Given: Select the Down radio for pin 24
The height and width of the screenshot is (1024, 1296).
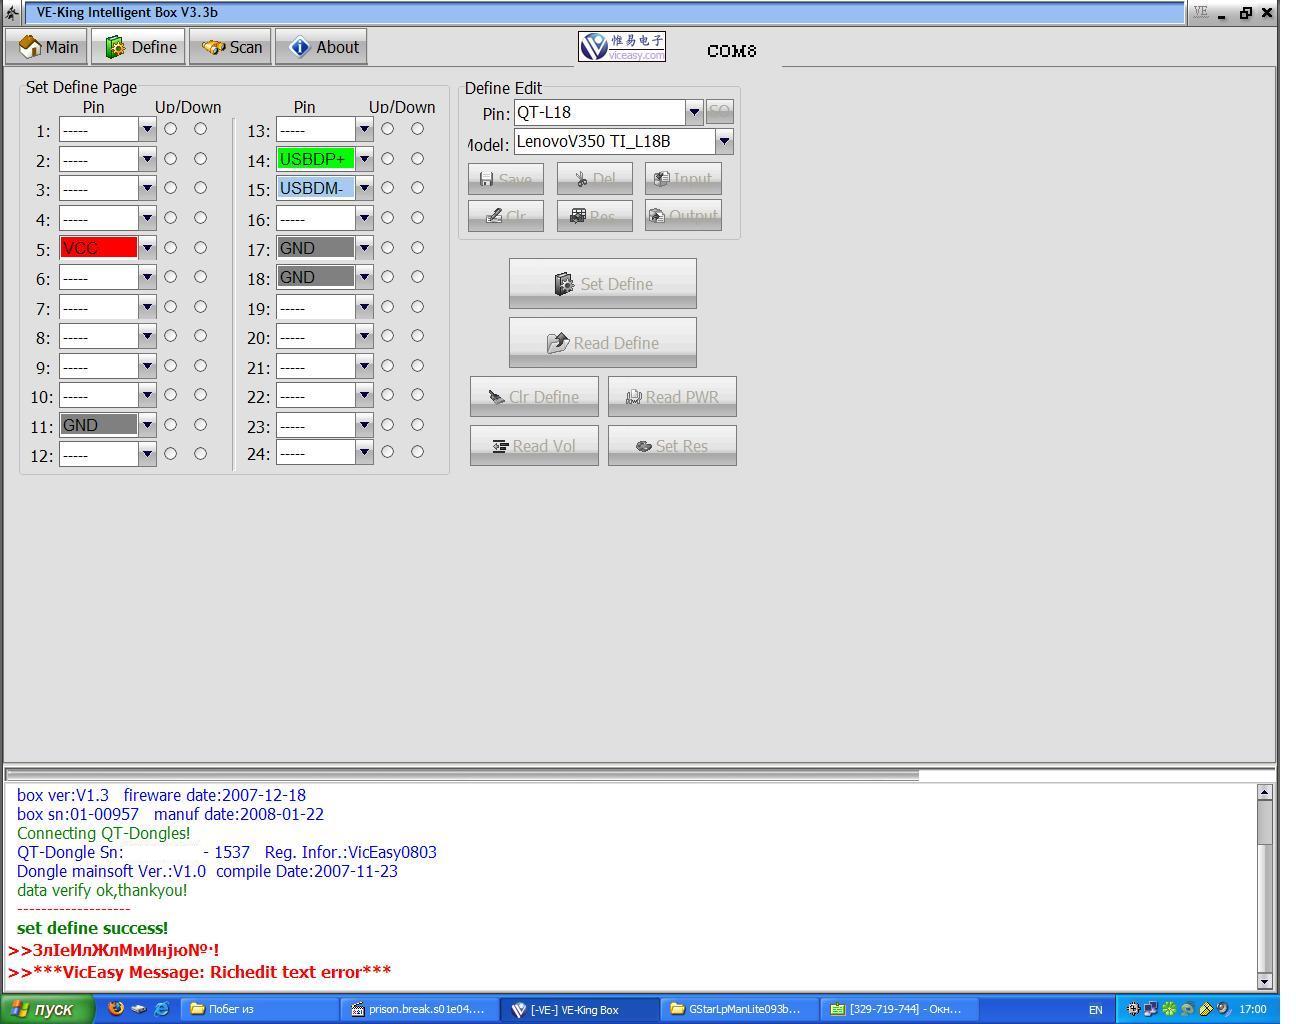Looking at the screenshot, I should 418,452.
